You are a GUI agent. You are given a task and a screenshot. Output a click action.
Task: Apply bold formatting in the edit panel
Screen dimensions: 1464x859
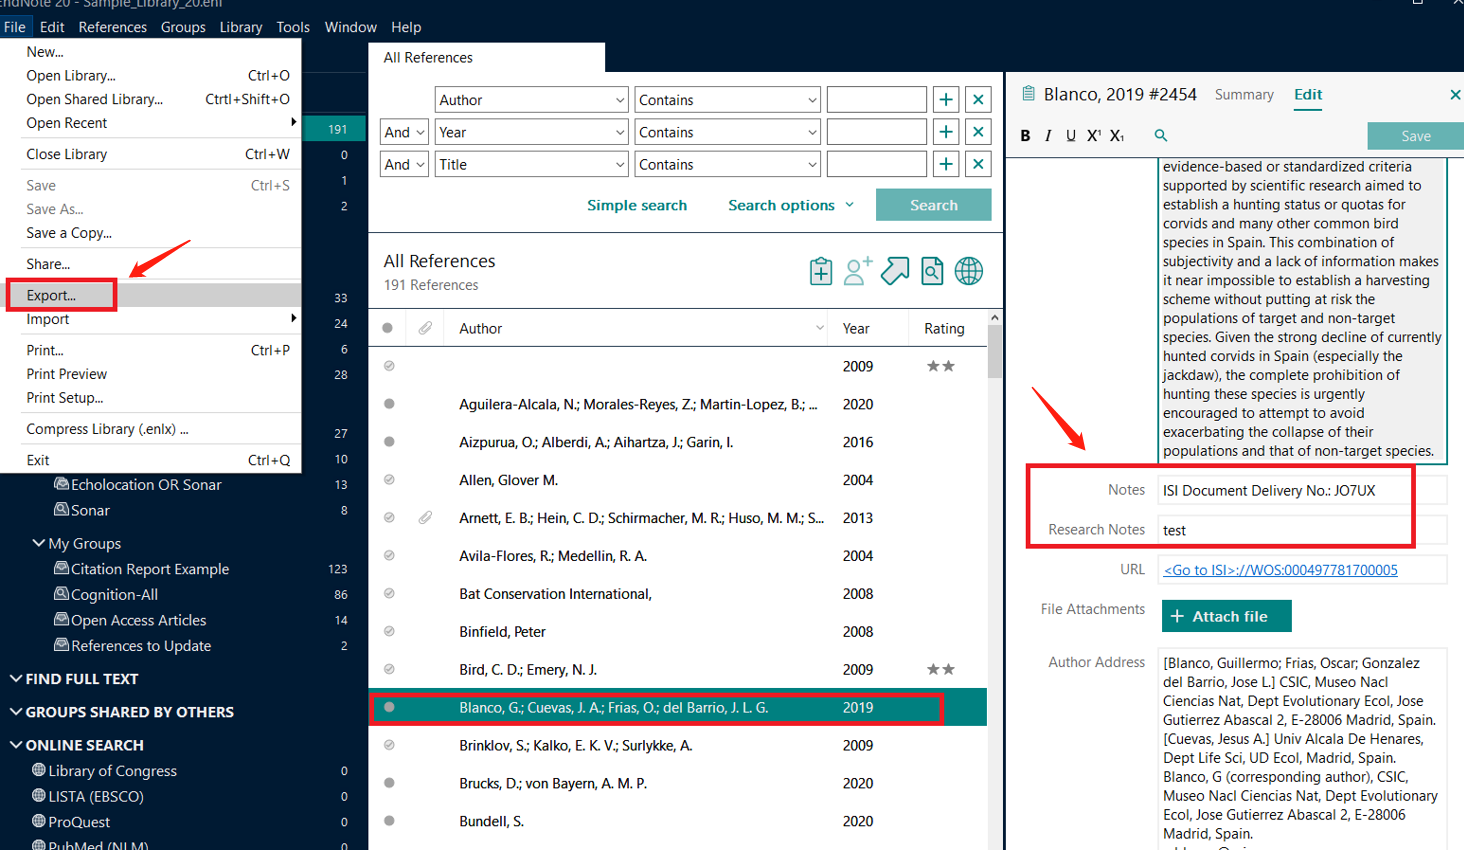click(1025, 136)
